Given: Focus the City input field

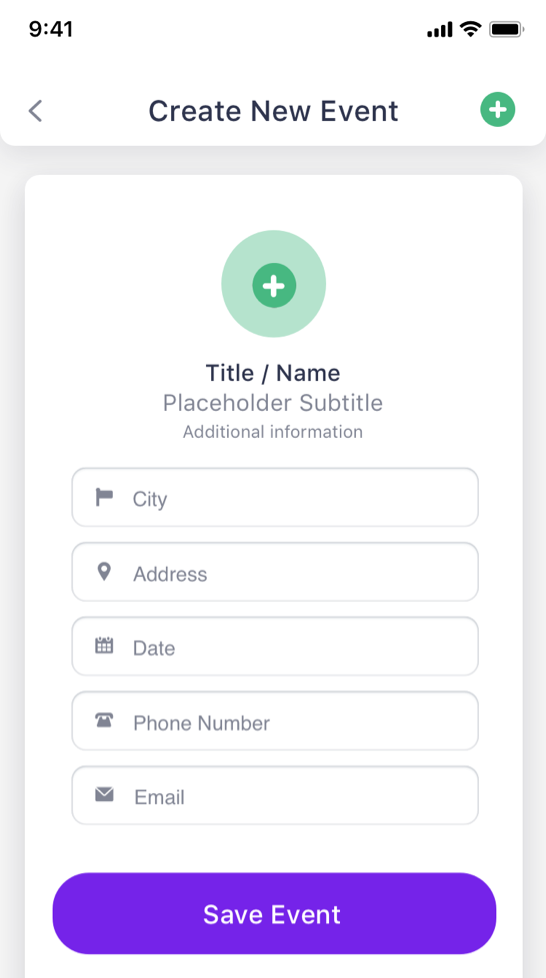Looking at the screenshot, I should 275,498.
